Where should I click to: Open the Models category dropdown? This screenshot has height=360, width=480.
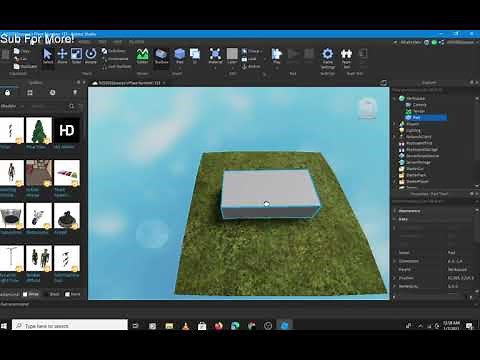click(12, 106)
